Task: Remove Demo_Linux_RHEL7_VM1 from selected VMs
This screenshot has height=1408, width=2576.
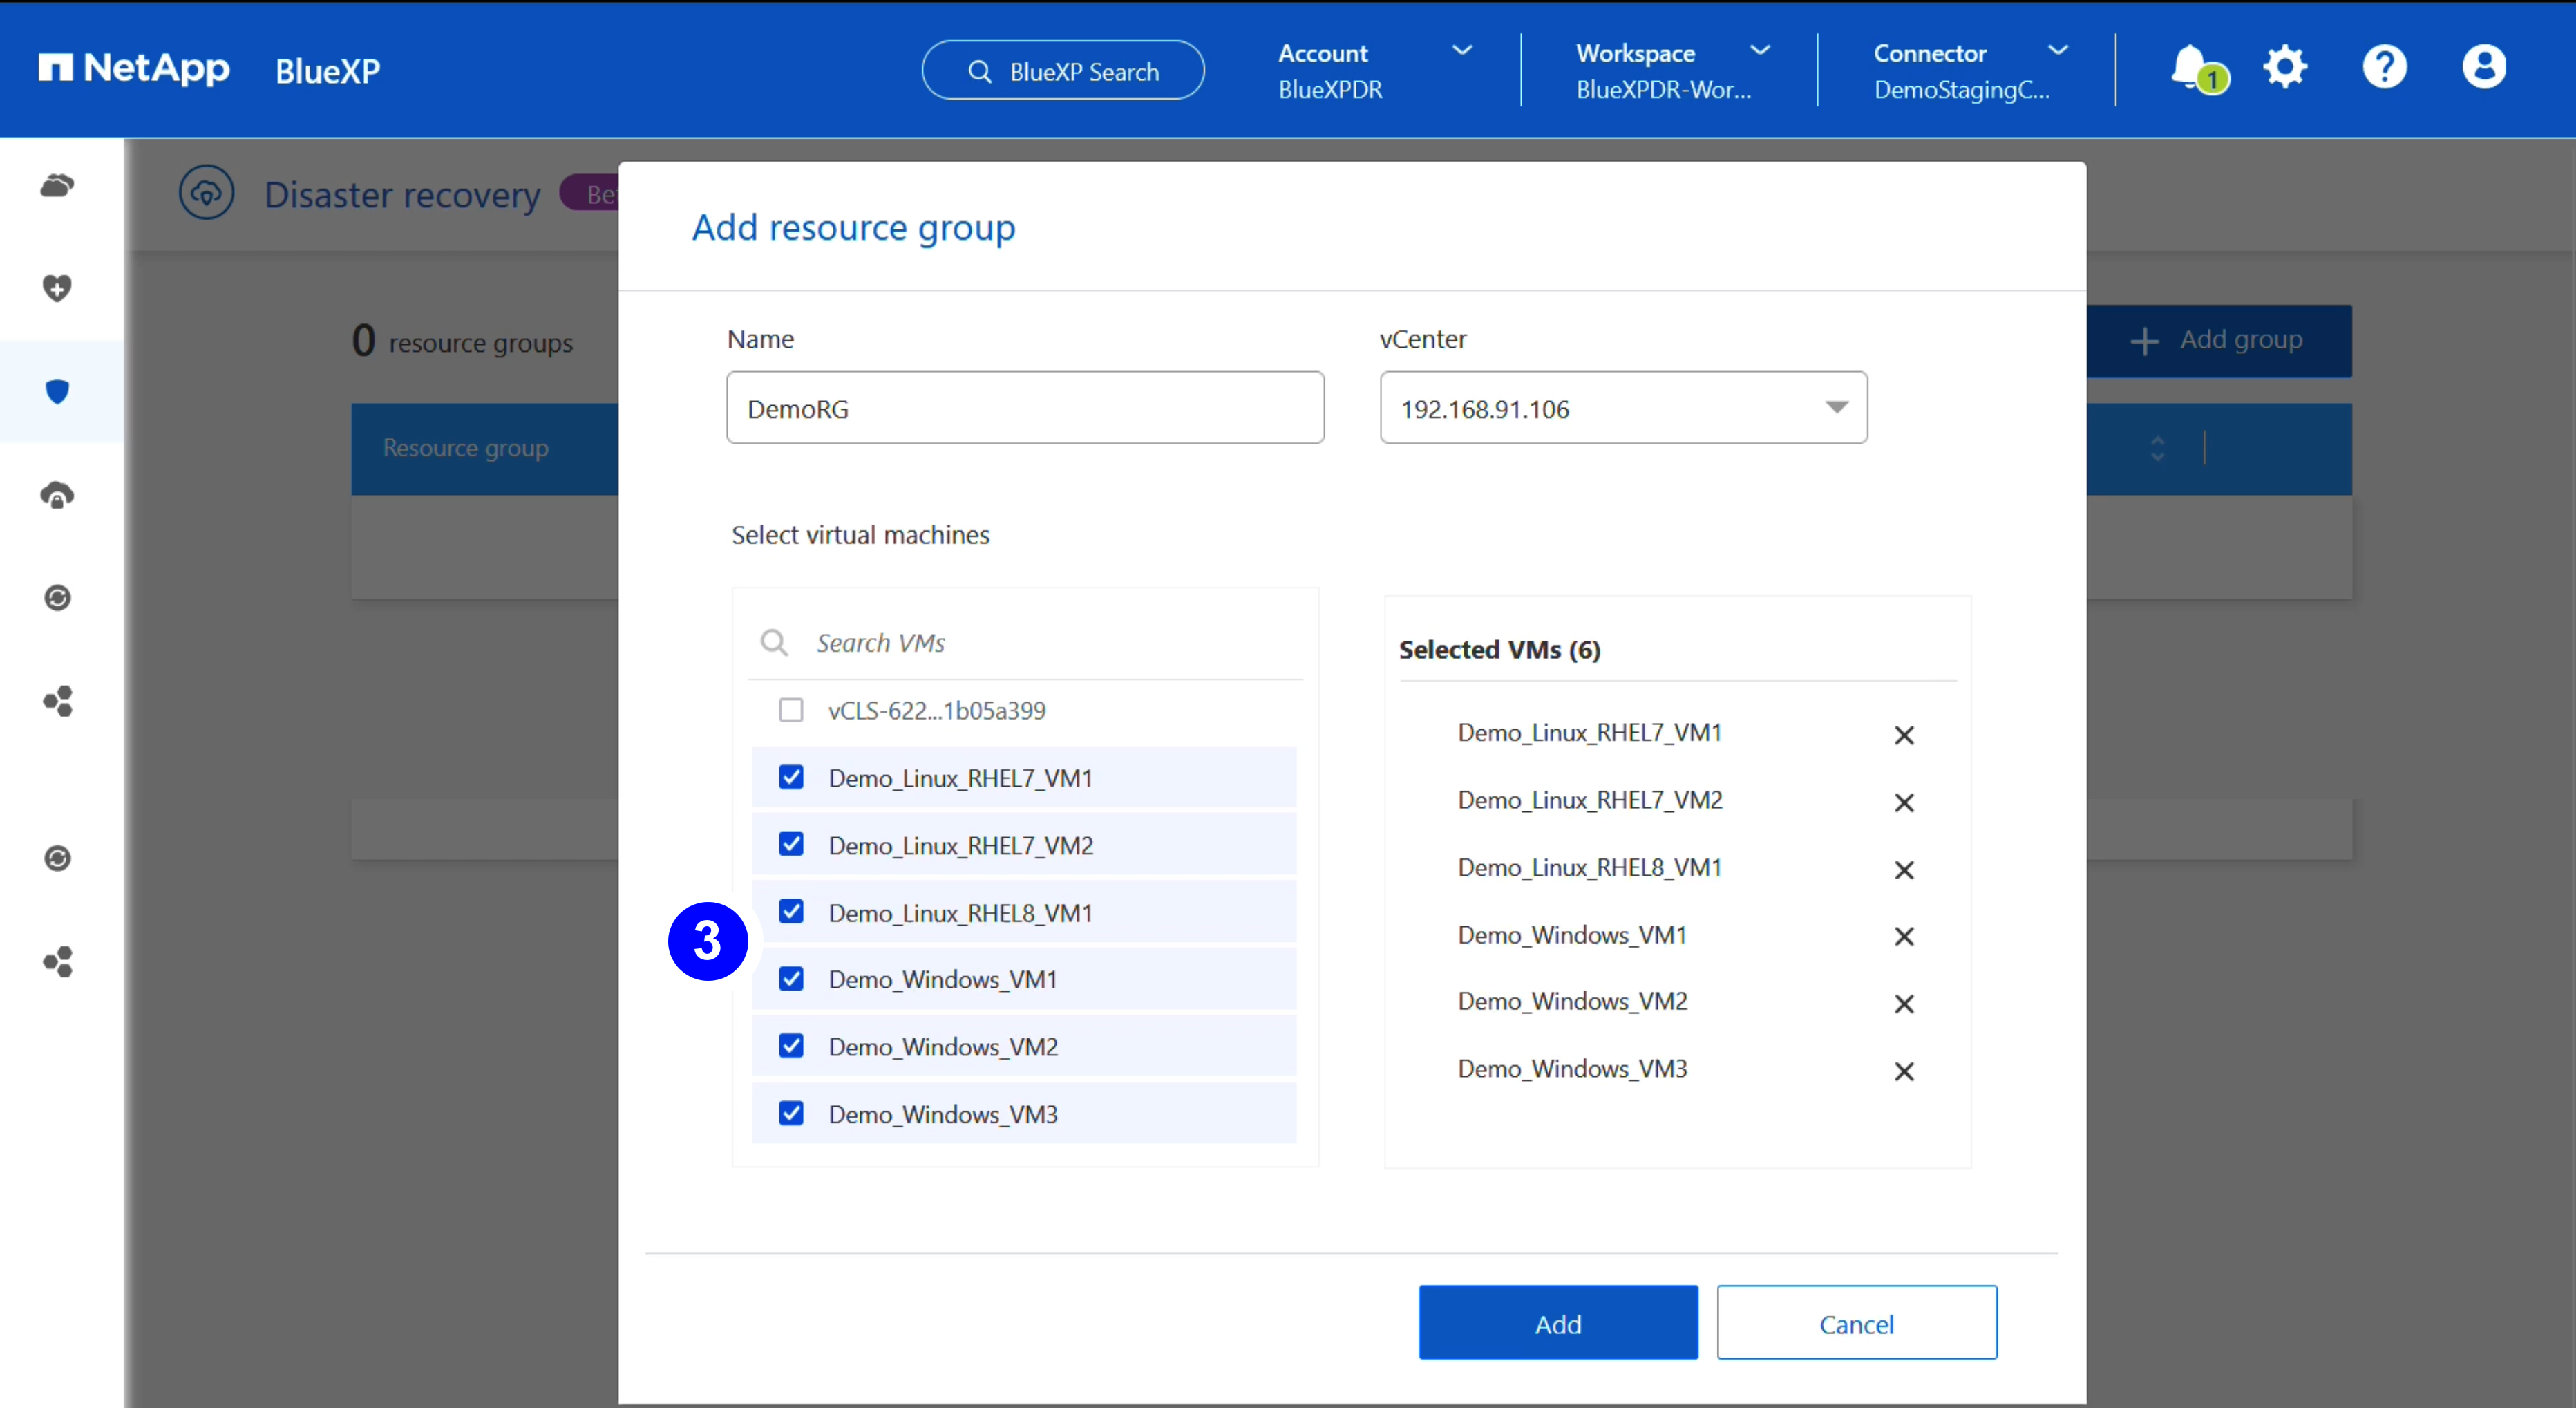Action: (1903, 735)
